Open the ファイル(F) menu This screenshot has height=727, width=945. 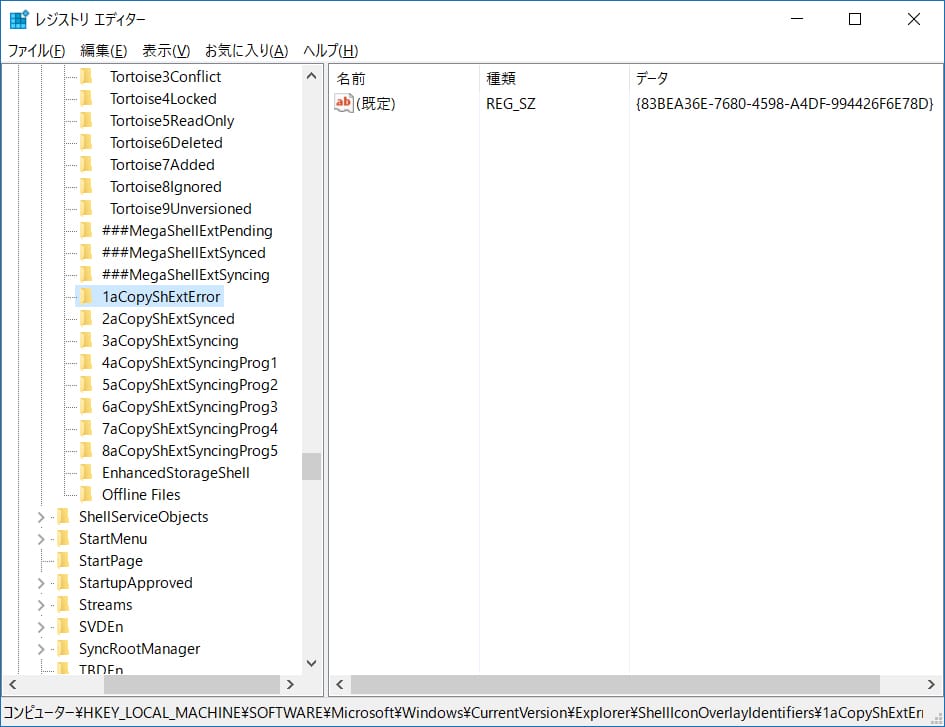(x=36, y=51)
